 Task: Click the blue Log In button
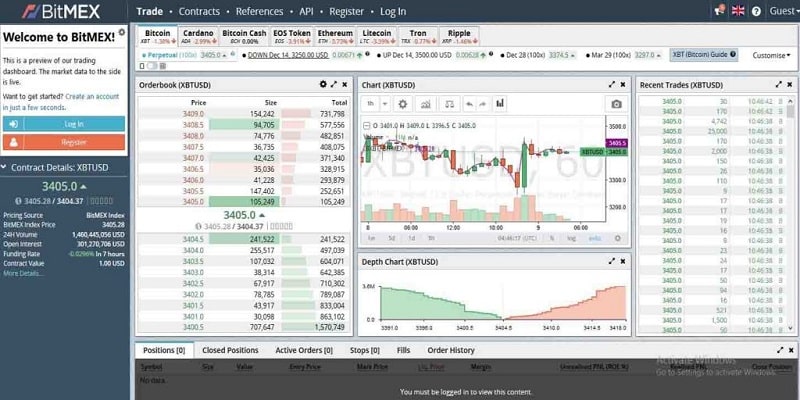(x=64, y=124)
